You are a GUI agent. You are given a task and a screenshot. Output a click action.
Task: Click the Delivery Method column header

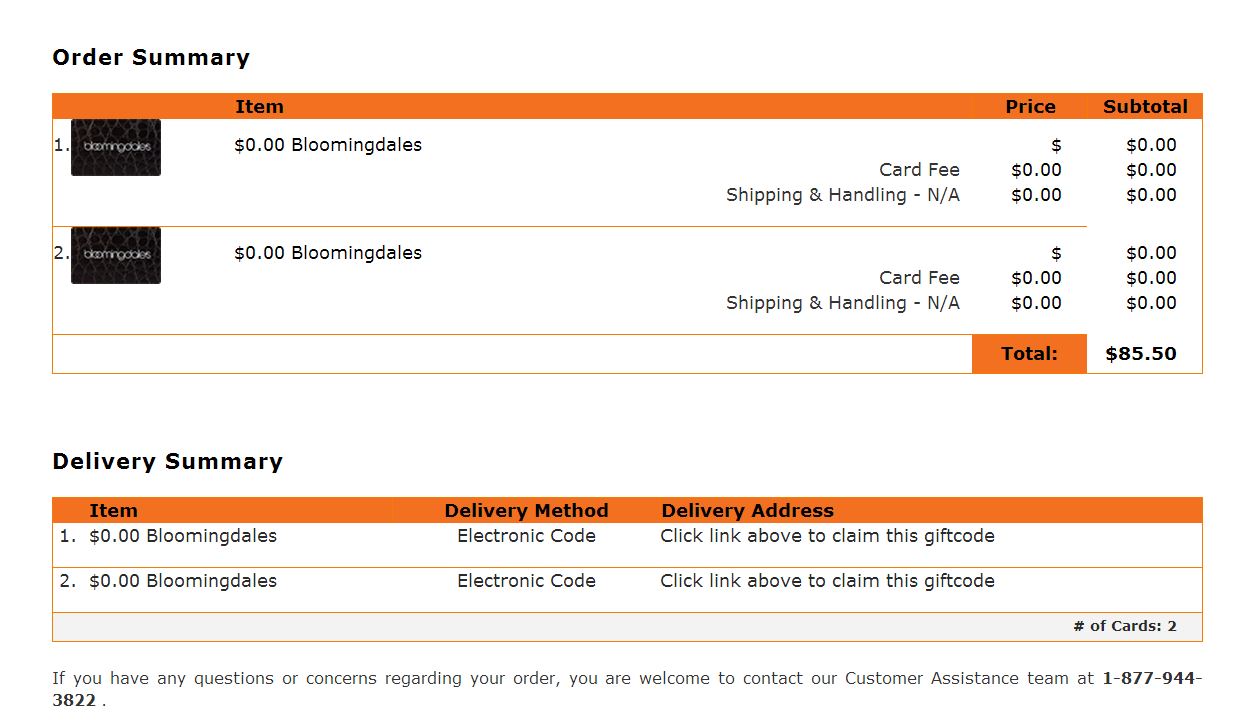(x=526, y=511)
